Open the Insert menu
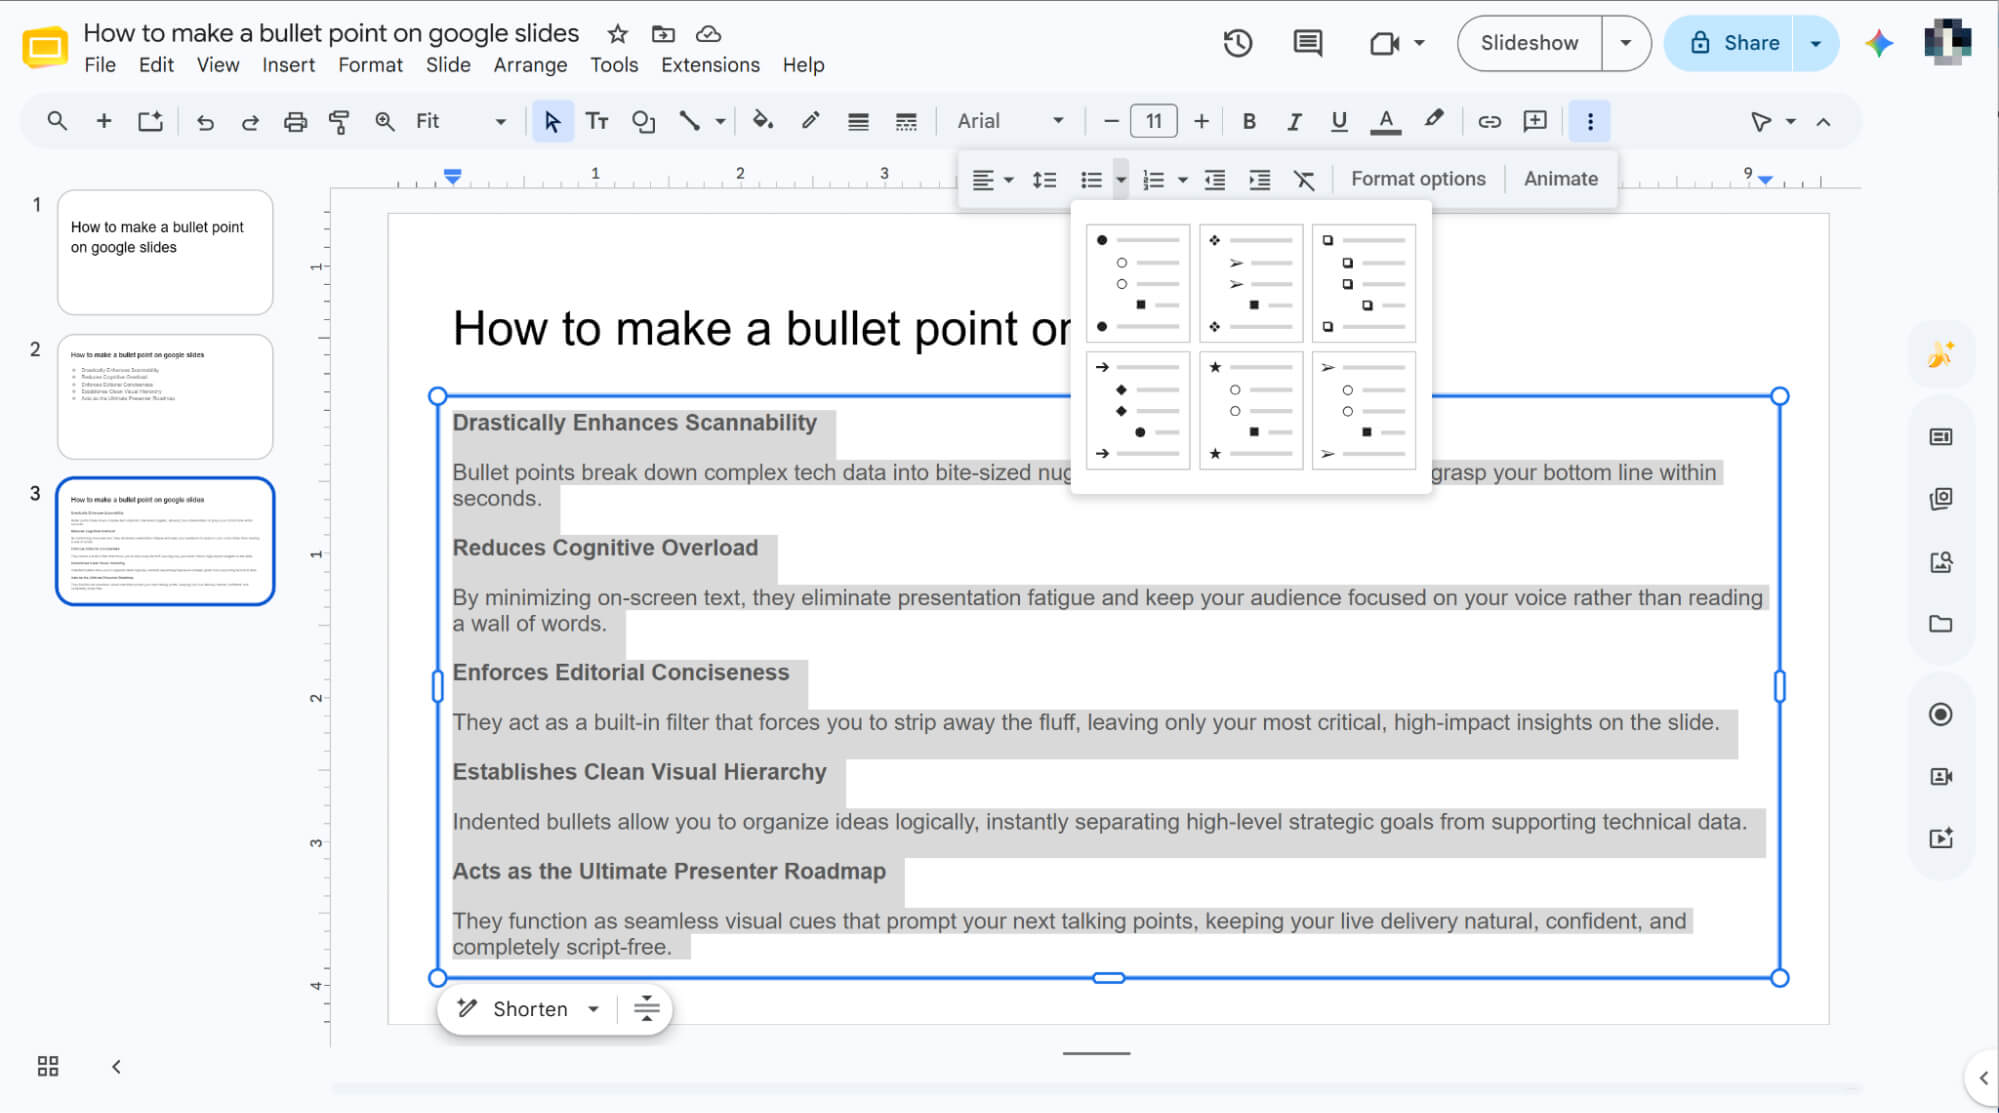The height and width of the screenshot is (1113, 1999). tap(288, 65)
